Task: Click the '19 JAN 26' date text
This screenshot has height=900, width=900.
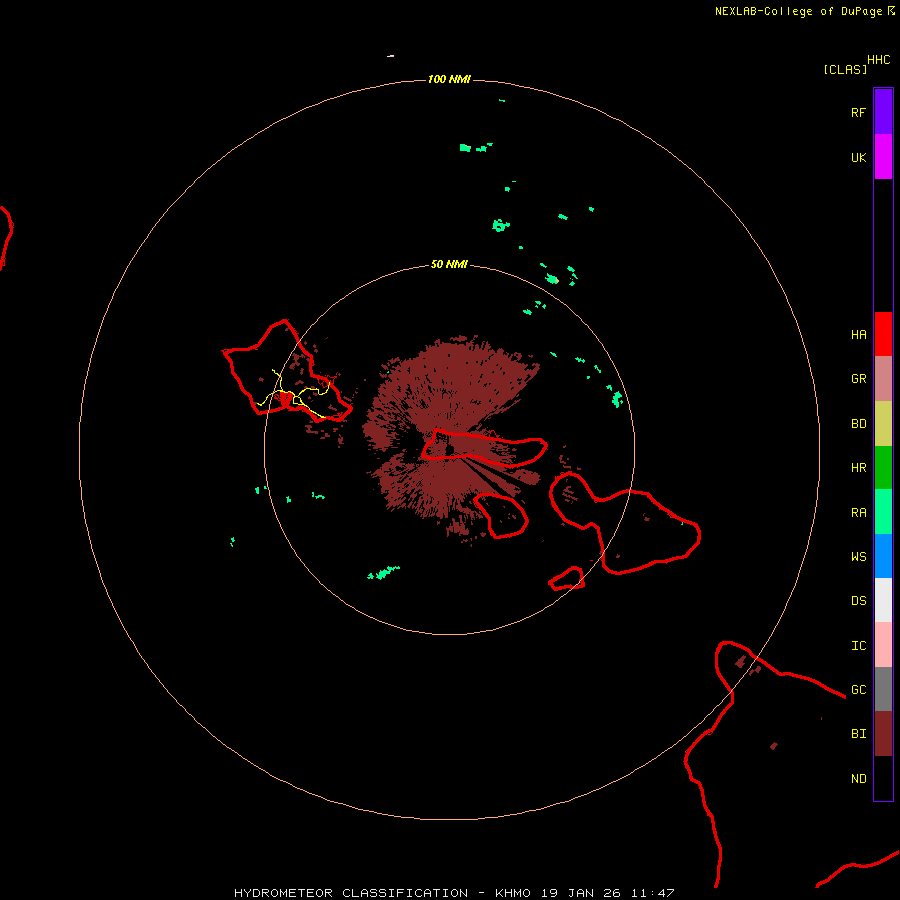Action: pyautogui.click(x=581, y=893)
